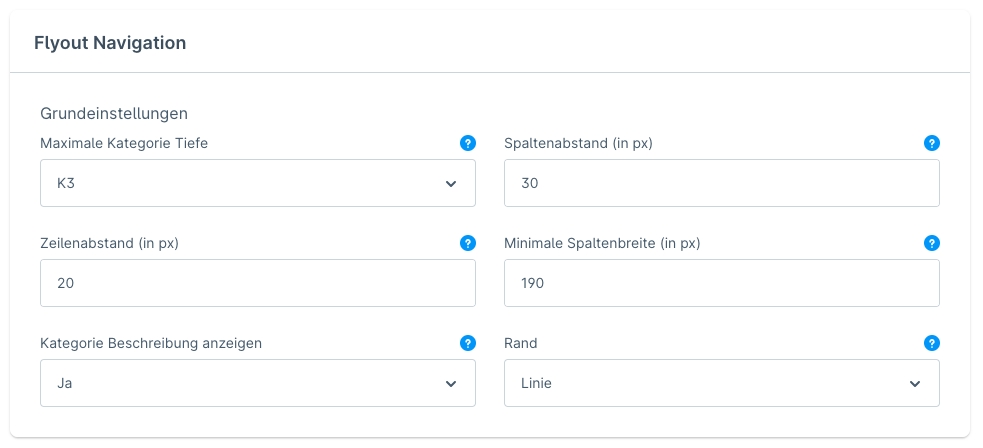
Task: Click the Maximale Kategorie Tiefe label
Action: [x=124, y=143]
